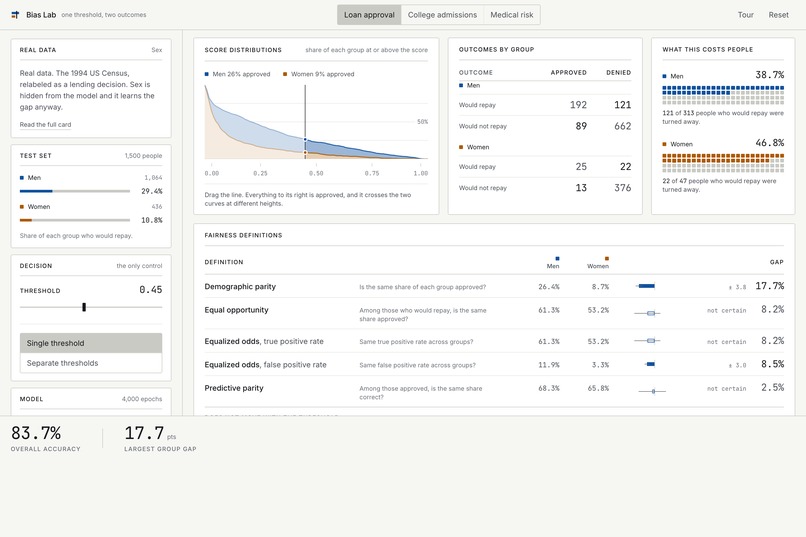Viewport: 806px width, 537px height.
Task: Click the vertical threshold line in chart
Action: coord(305,122)
